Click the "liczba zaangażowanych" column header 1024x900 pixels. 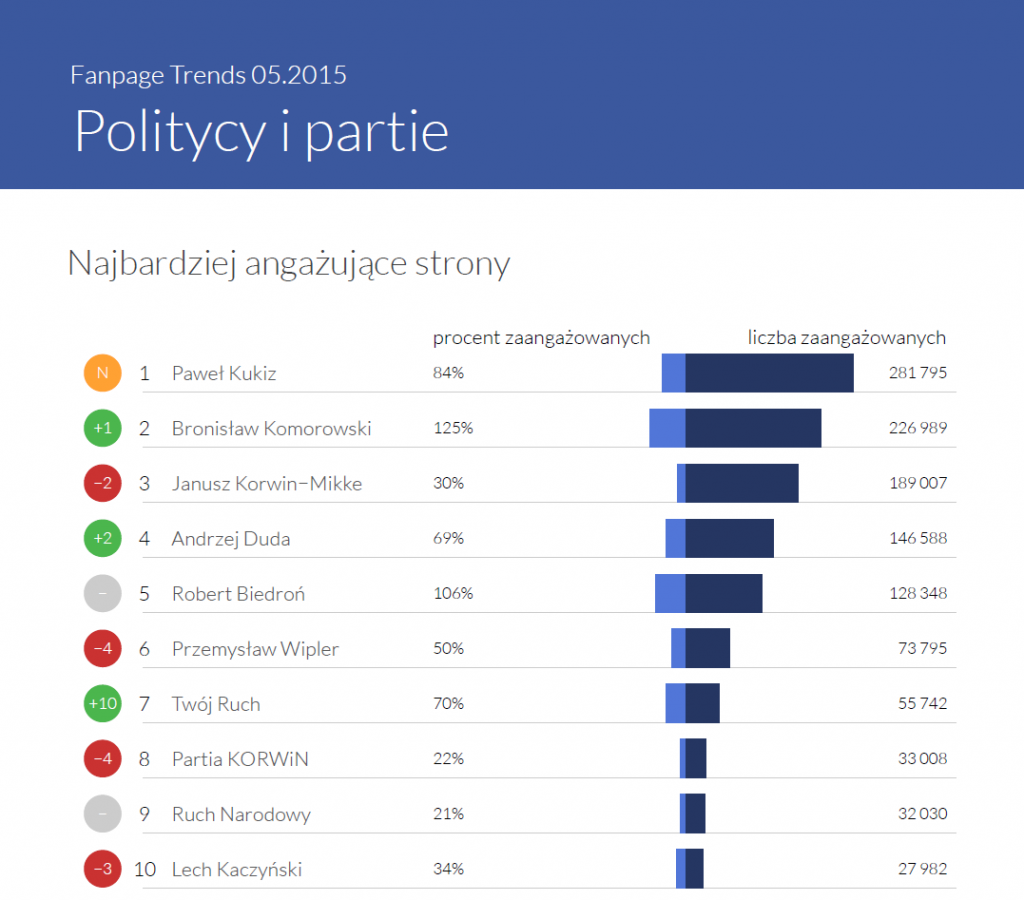click(846, 338)
